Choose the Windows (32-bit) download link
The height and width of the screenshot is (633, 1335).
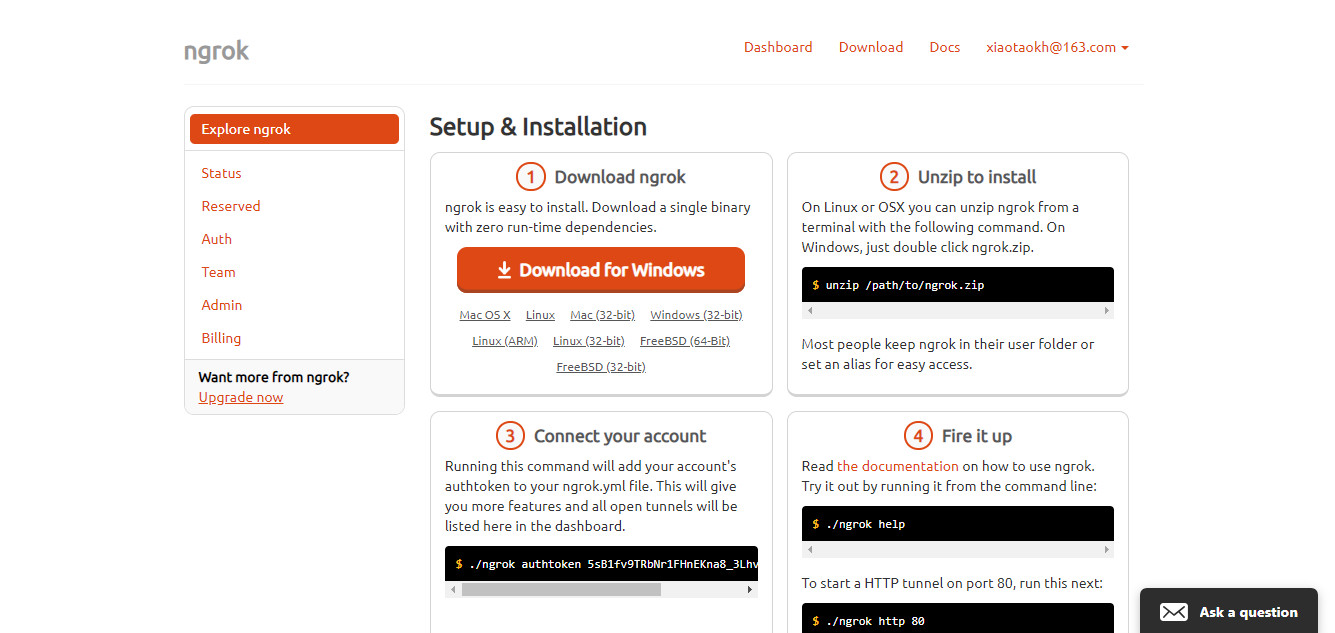[696, 315]
